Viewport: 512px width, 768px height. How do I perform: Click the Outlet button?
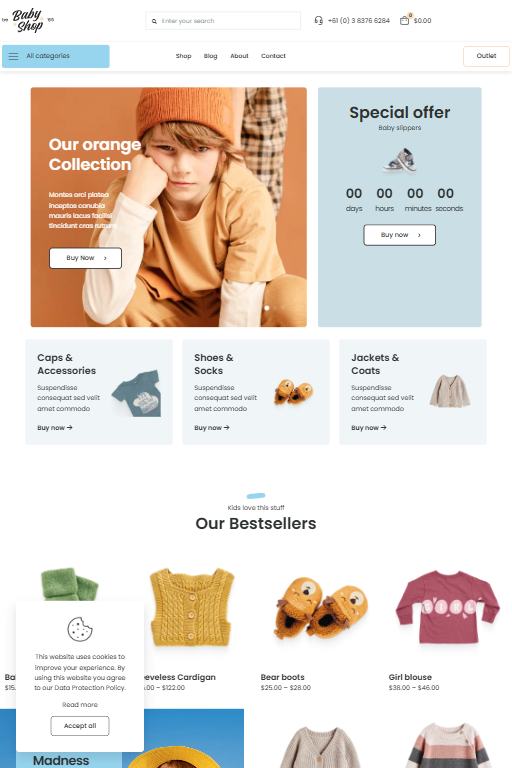[486, 56]
